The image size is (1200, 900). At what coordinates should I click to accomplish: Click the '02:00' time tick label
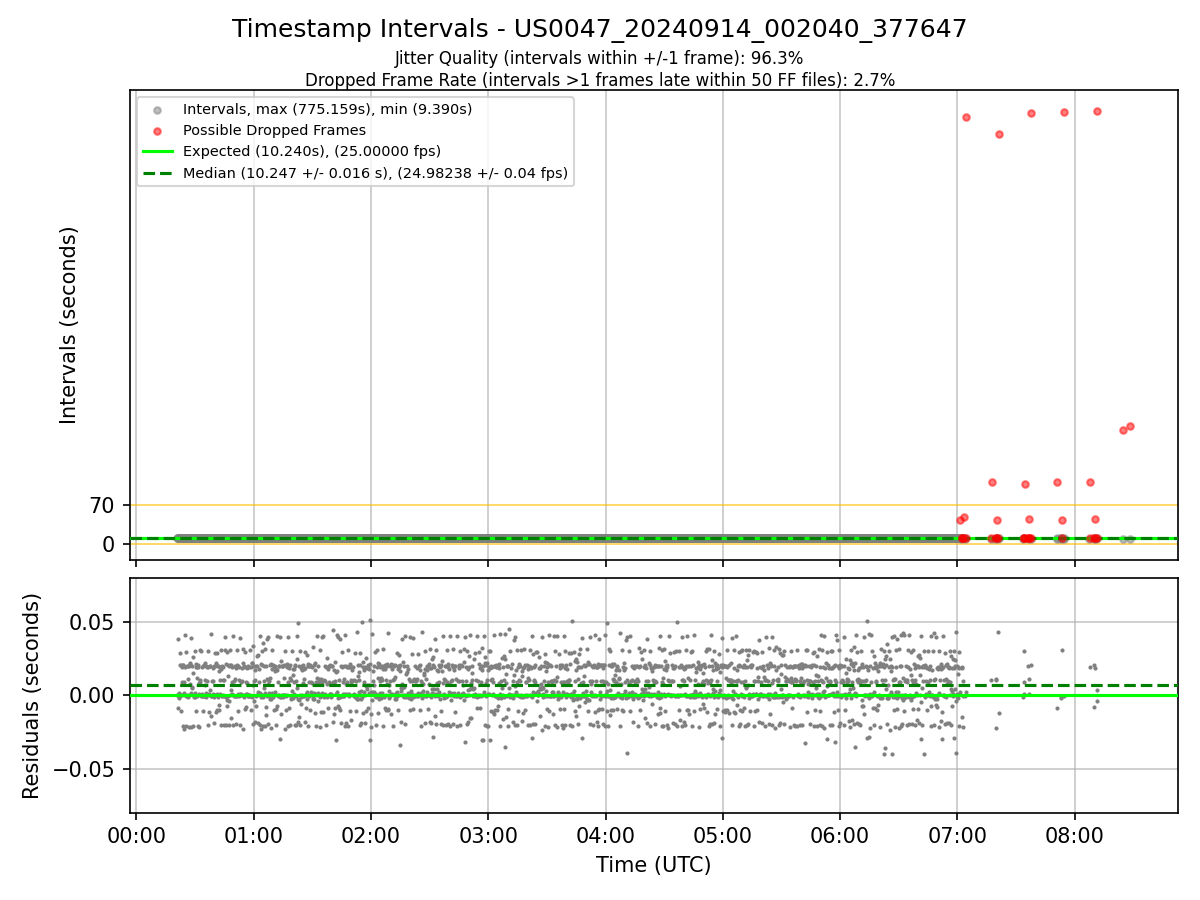coord(371,834)
